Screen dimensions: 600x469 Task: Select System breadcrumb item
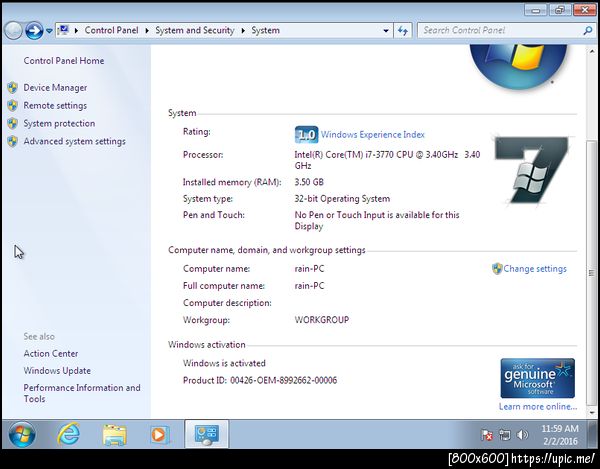point(265,30)
